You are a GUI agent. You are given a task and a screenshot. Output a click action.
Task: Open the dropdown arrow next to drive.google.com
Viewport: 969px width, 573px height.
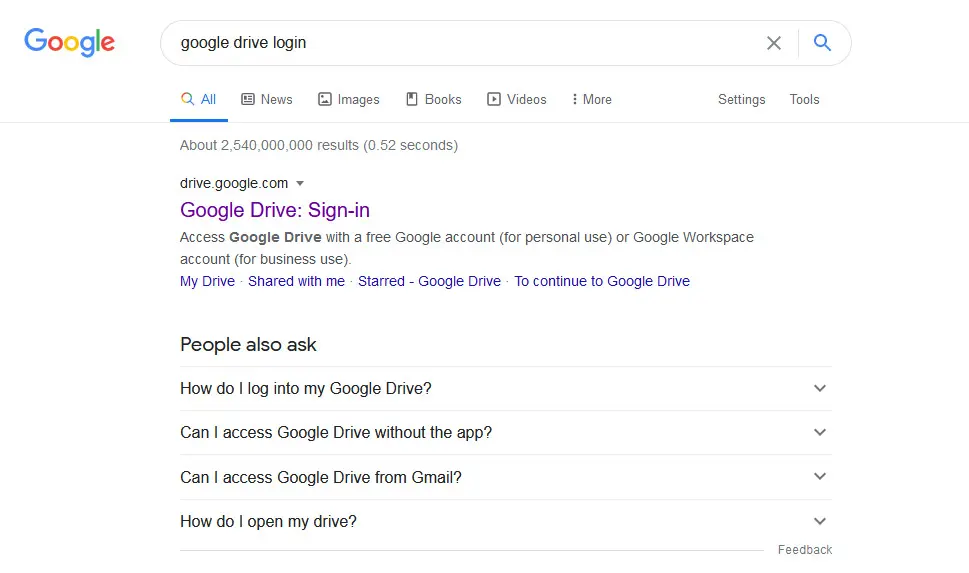[x=300, y=184]
